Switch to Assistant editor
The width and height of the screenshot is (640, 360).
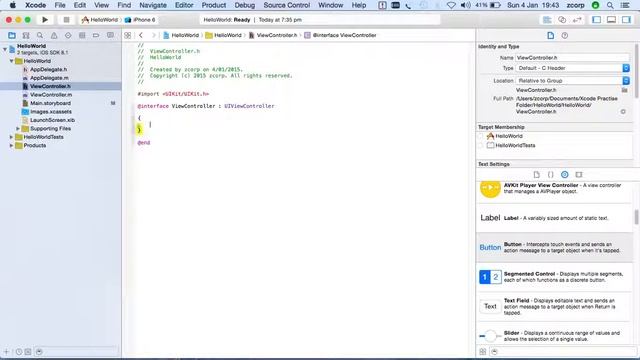(562, 20)
